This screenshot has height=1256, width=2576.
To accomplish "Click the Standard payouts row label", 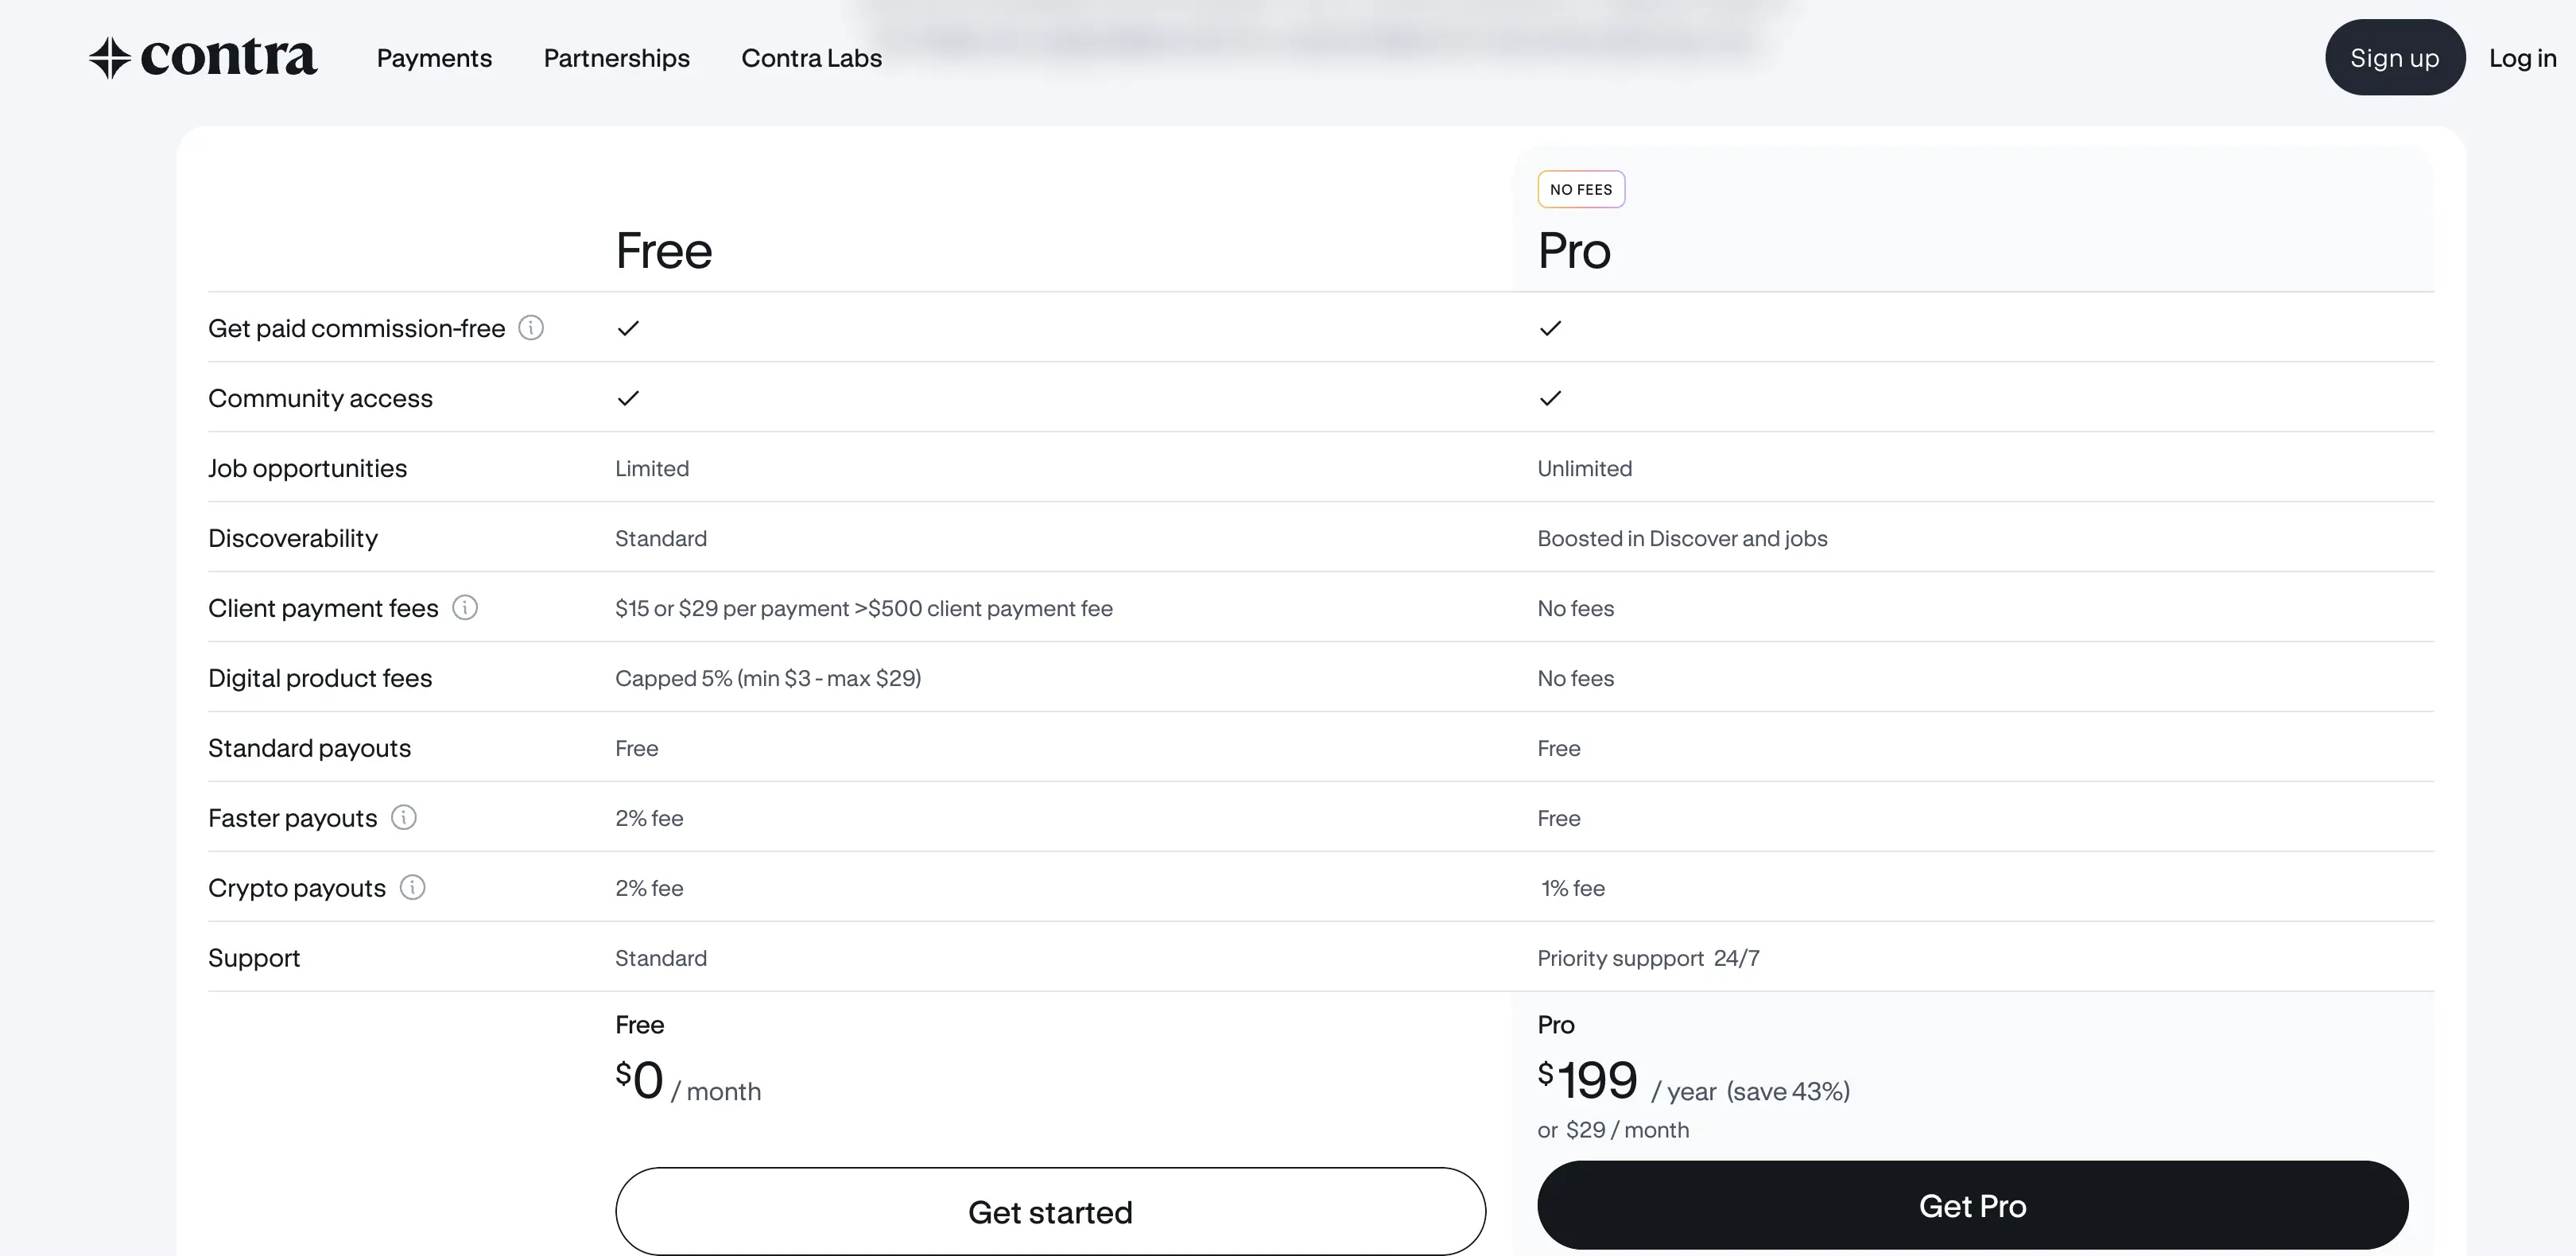I will pyautogui.click(x=310, y=748).
